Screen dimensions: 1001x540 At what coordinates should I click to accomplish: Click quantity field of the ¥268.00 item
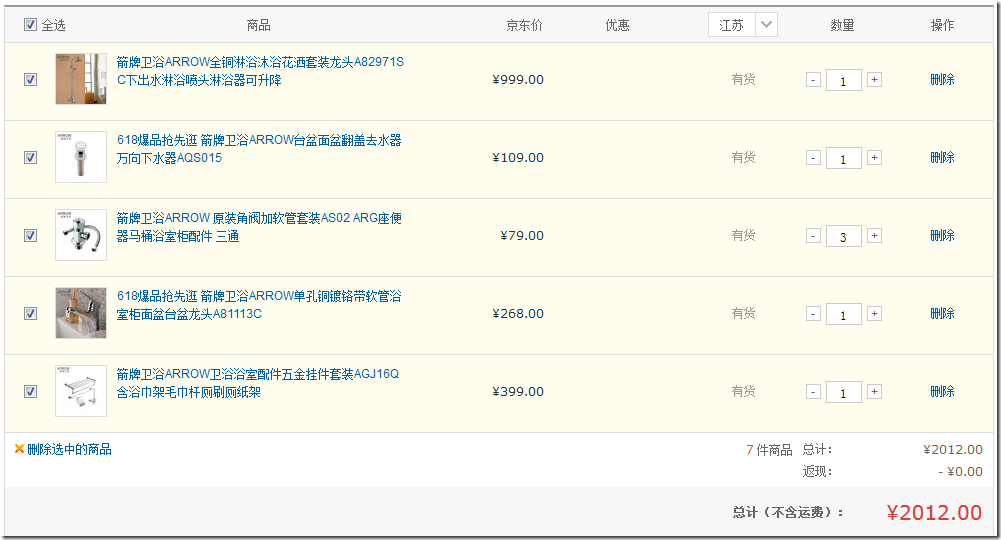(x=843, y=314)
